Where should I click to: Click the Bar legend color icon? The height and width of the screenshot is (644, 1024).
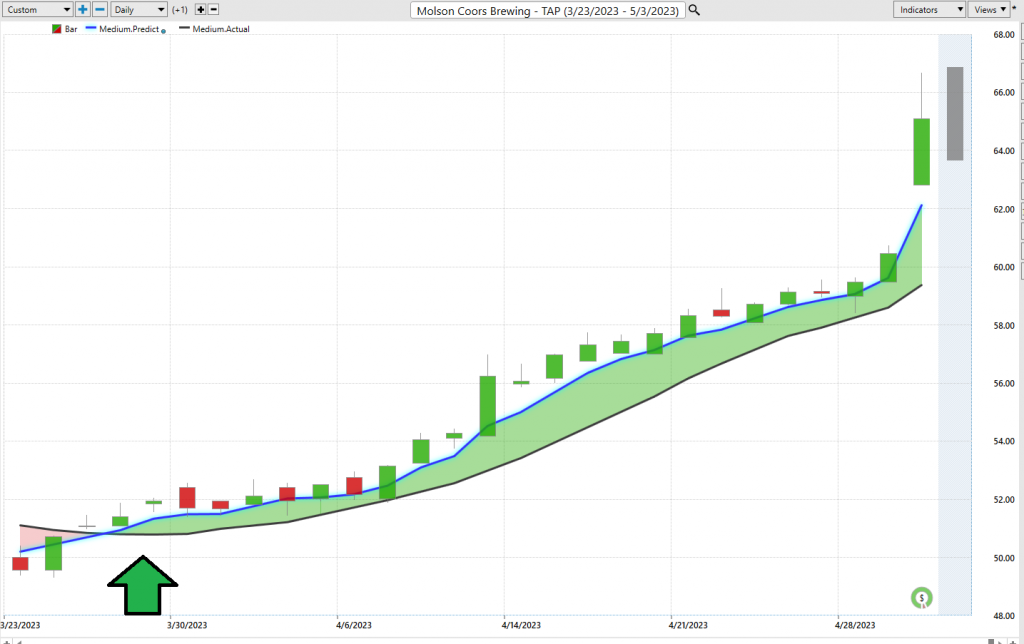tap(57, 29)
